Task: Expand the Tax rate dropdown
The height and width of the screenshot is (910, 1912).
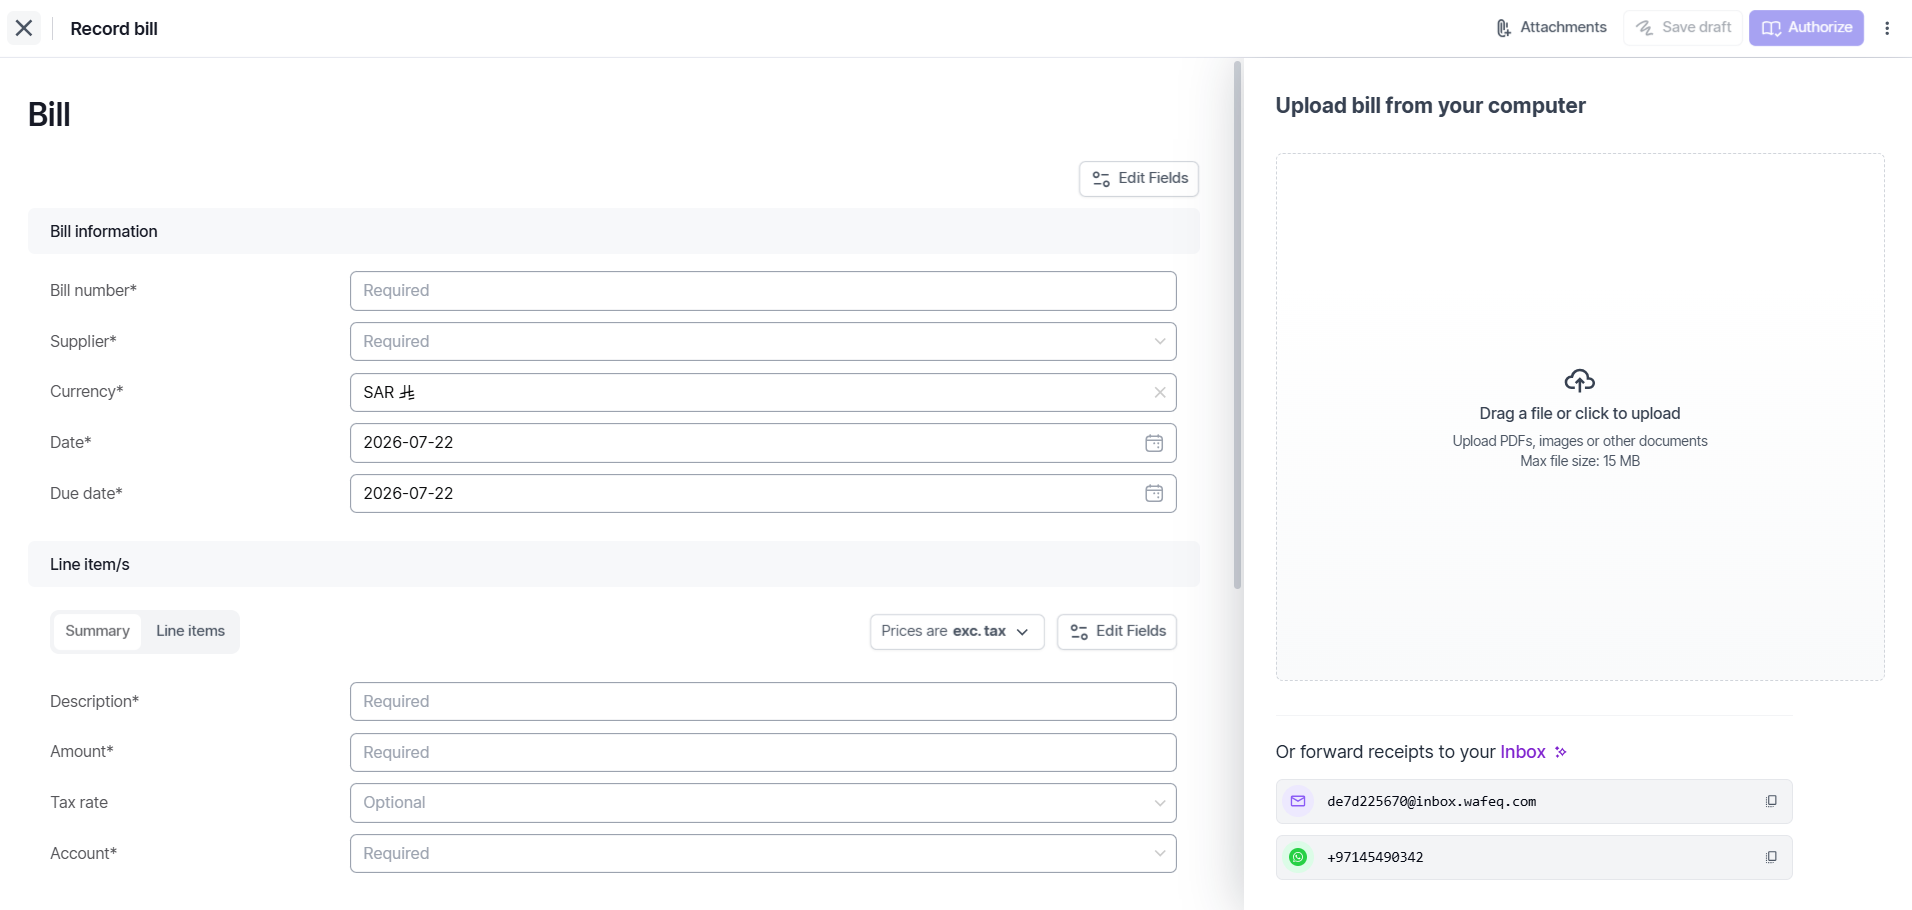Action: (x=763, y=803)
